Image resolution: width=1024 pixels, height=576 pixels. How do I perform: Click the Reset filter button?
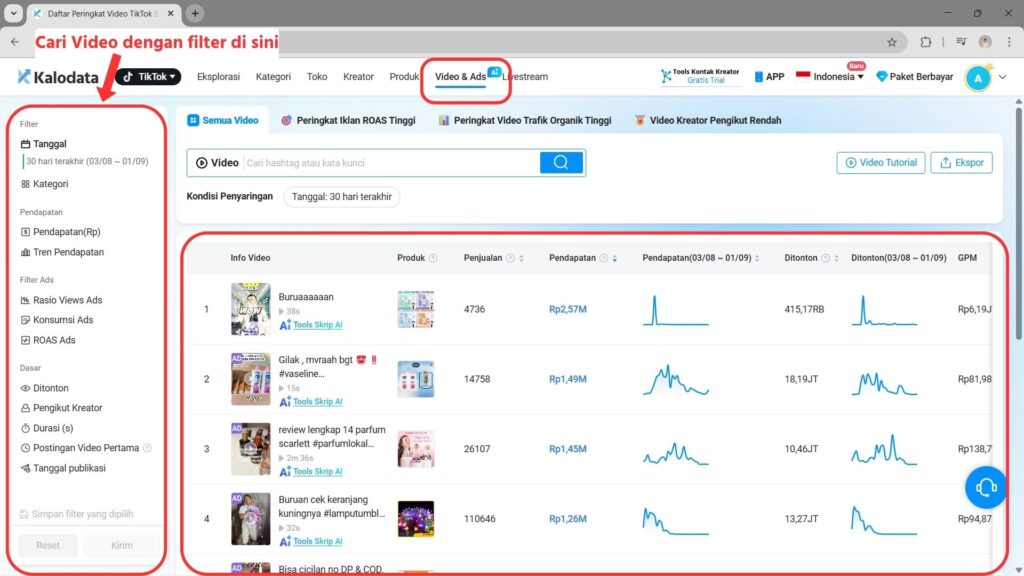[48, 545]
